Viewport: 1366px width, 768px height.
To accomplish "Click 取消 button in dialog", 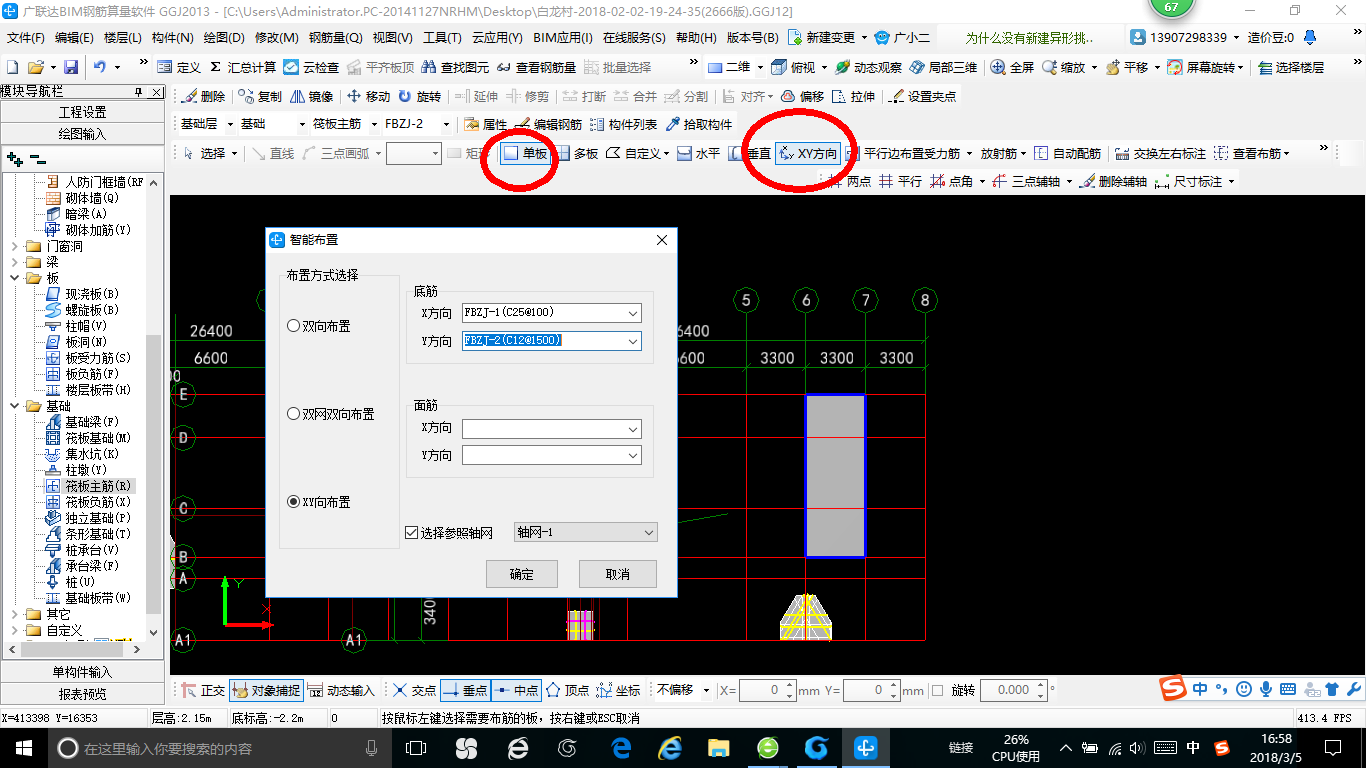I will pyautogui.click(x=618, y=574).
